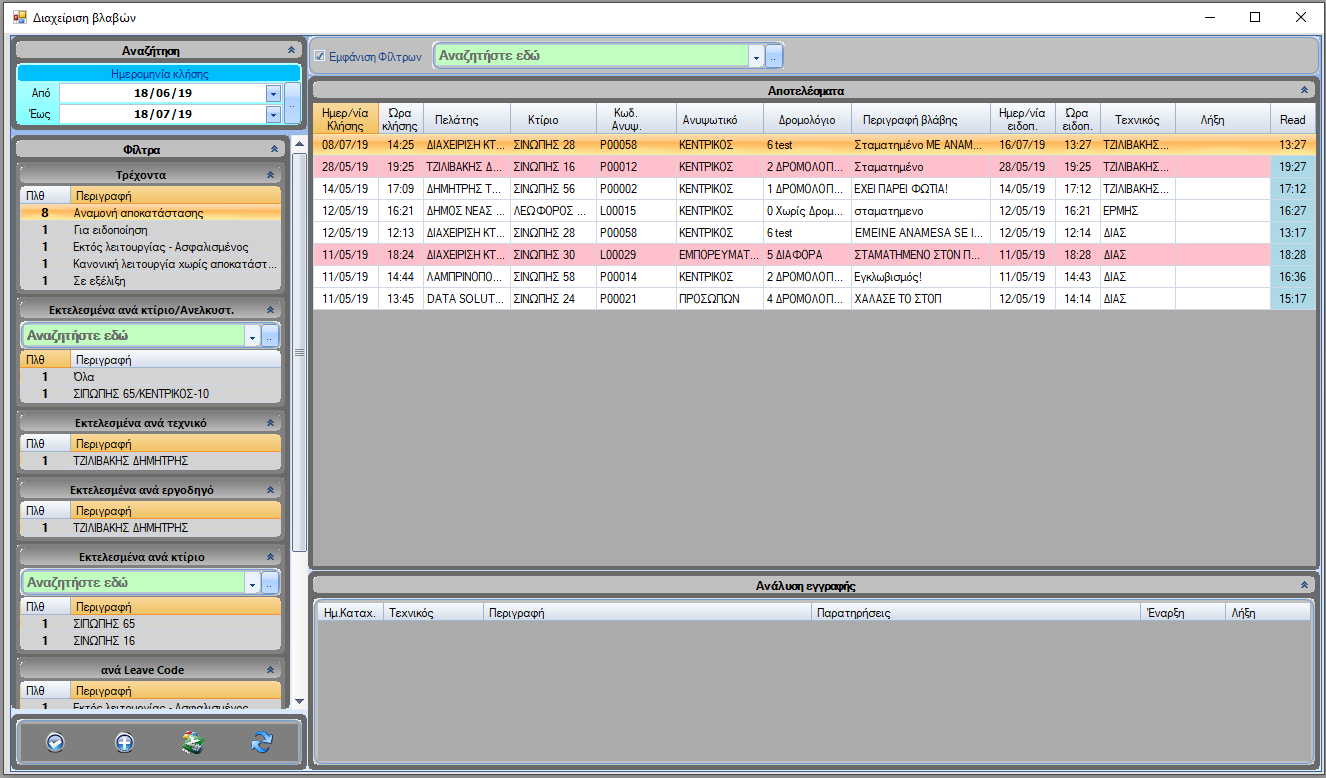Collapse the Αποτελέσματα panel chevron
Screen dimensions: 1326x778
pos(1303,90)
